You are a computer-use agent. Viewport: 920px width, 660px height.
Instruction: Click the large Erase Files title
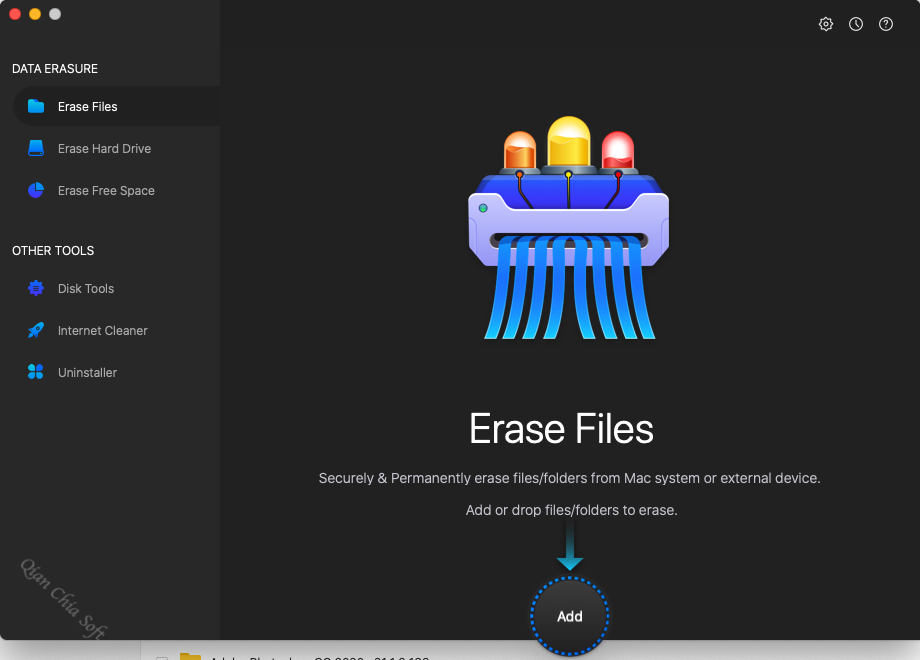pyautogui.click(x=561, y=429)
